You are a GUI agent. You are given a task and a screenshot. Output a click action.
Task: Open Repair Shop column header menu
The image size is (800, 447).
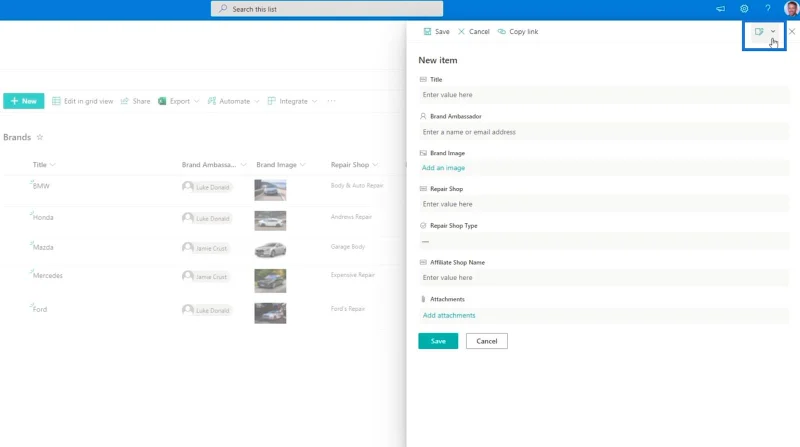pyautogui.click(x=354, y=165)
